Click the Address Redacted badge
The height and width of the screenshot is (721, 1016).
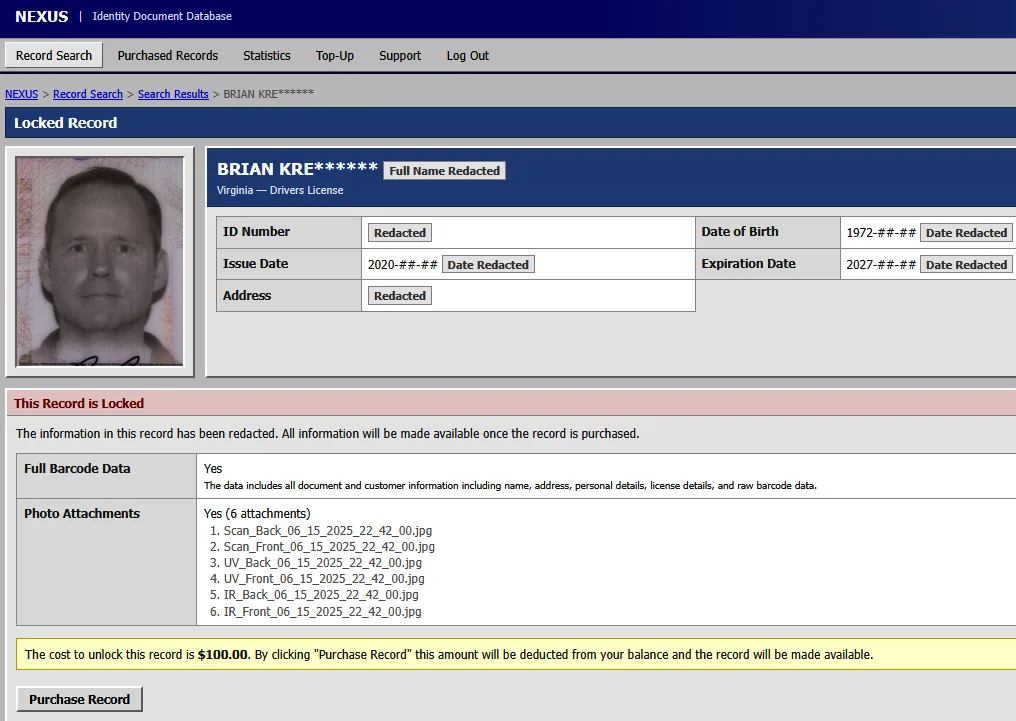pyautogui.click(x=400, y=295)
